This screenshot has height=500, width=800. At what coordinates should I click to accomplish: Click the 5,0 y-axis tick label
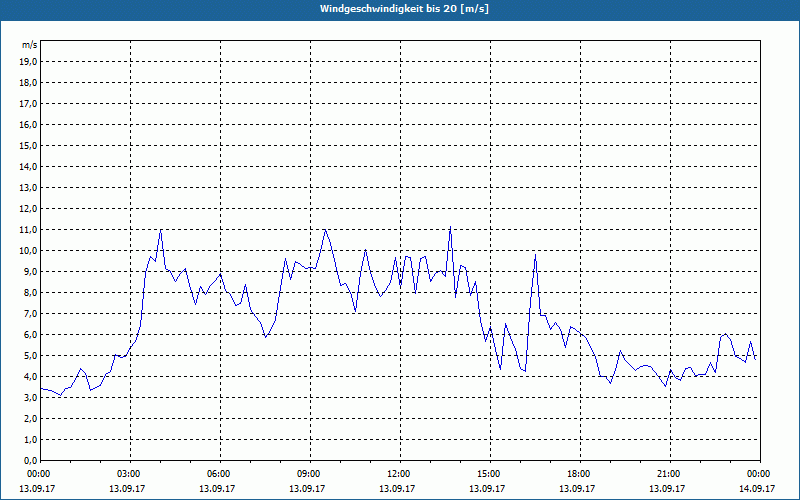coord(30,356)
